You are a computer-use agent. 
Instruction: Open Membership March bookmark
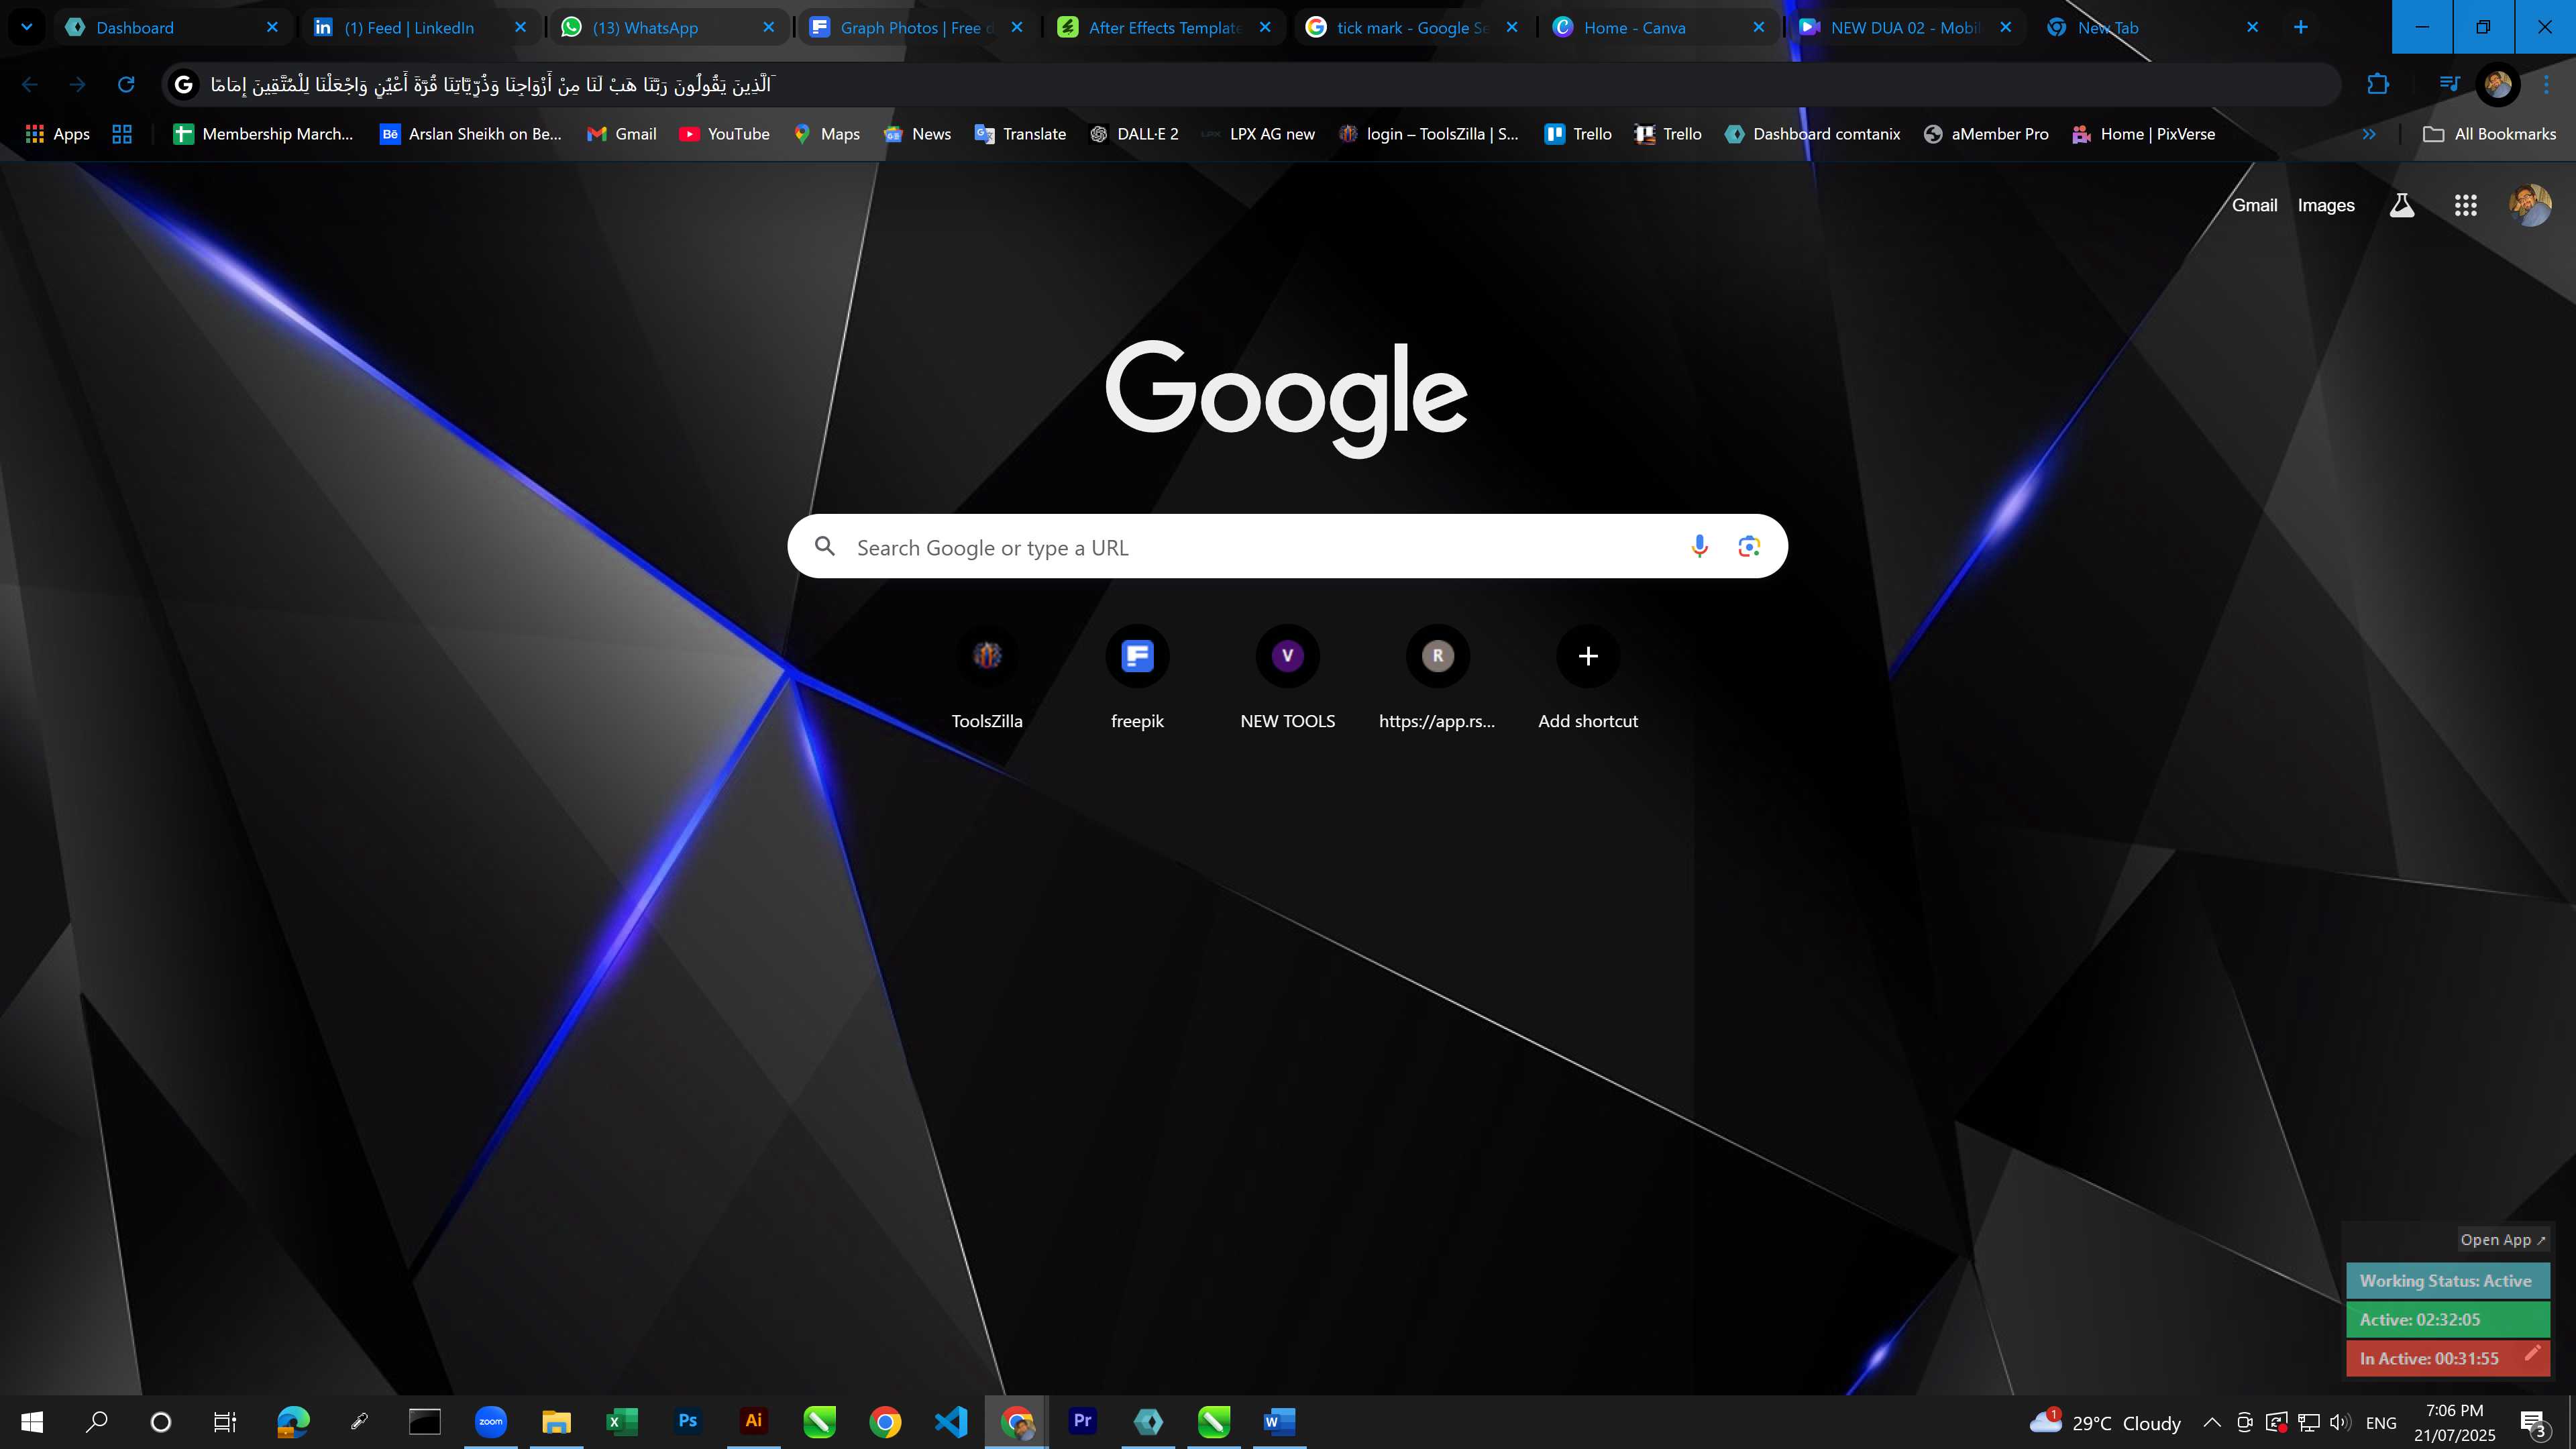263,134
